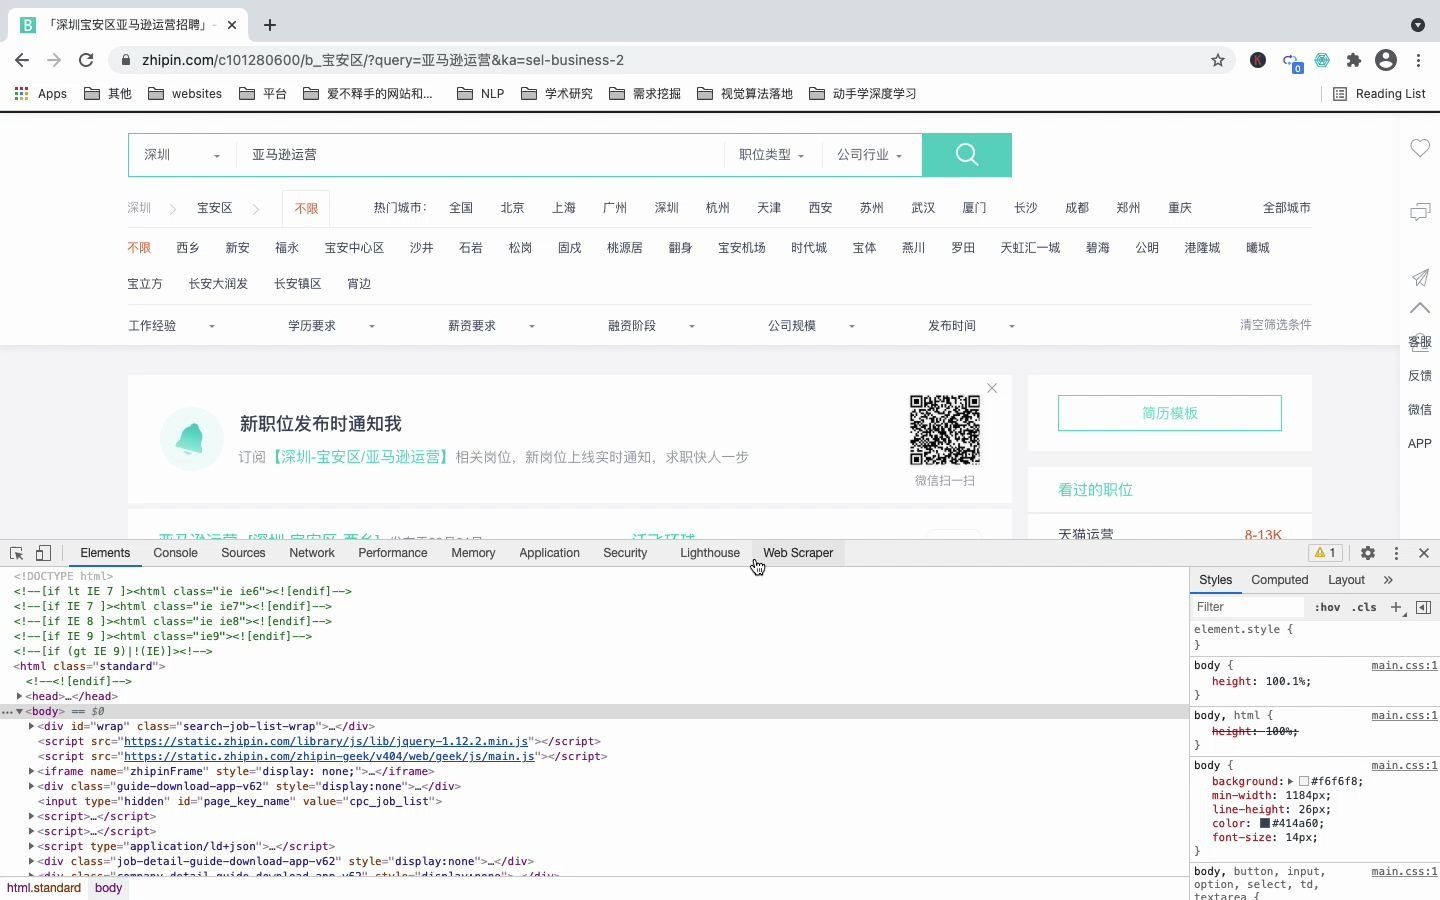The image size is (1440, 900).
Task: Open the Web Scraper tab
Action: [x=798, y=553]
